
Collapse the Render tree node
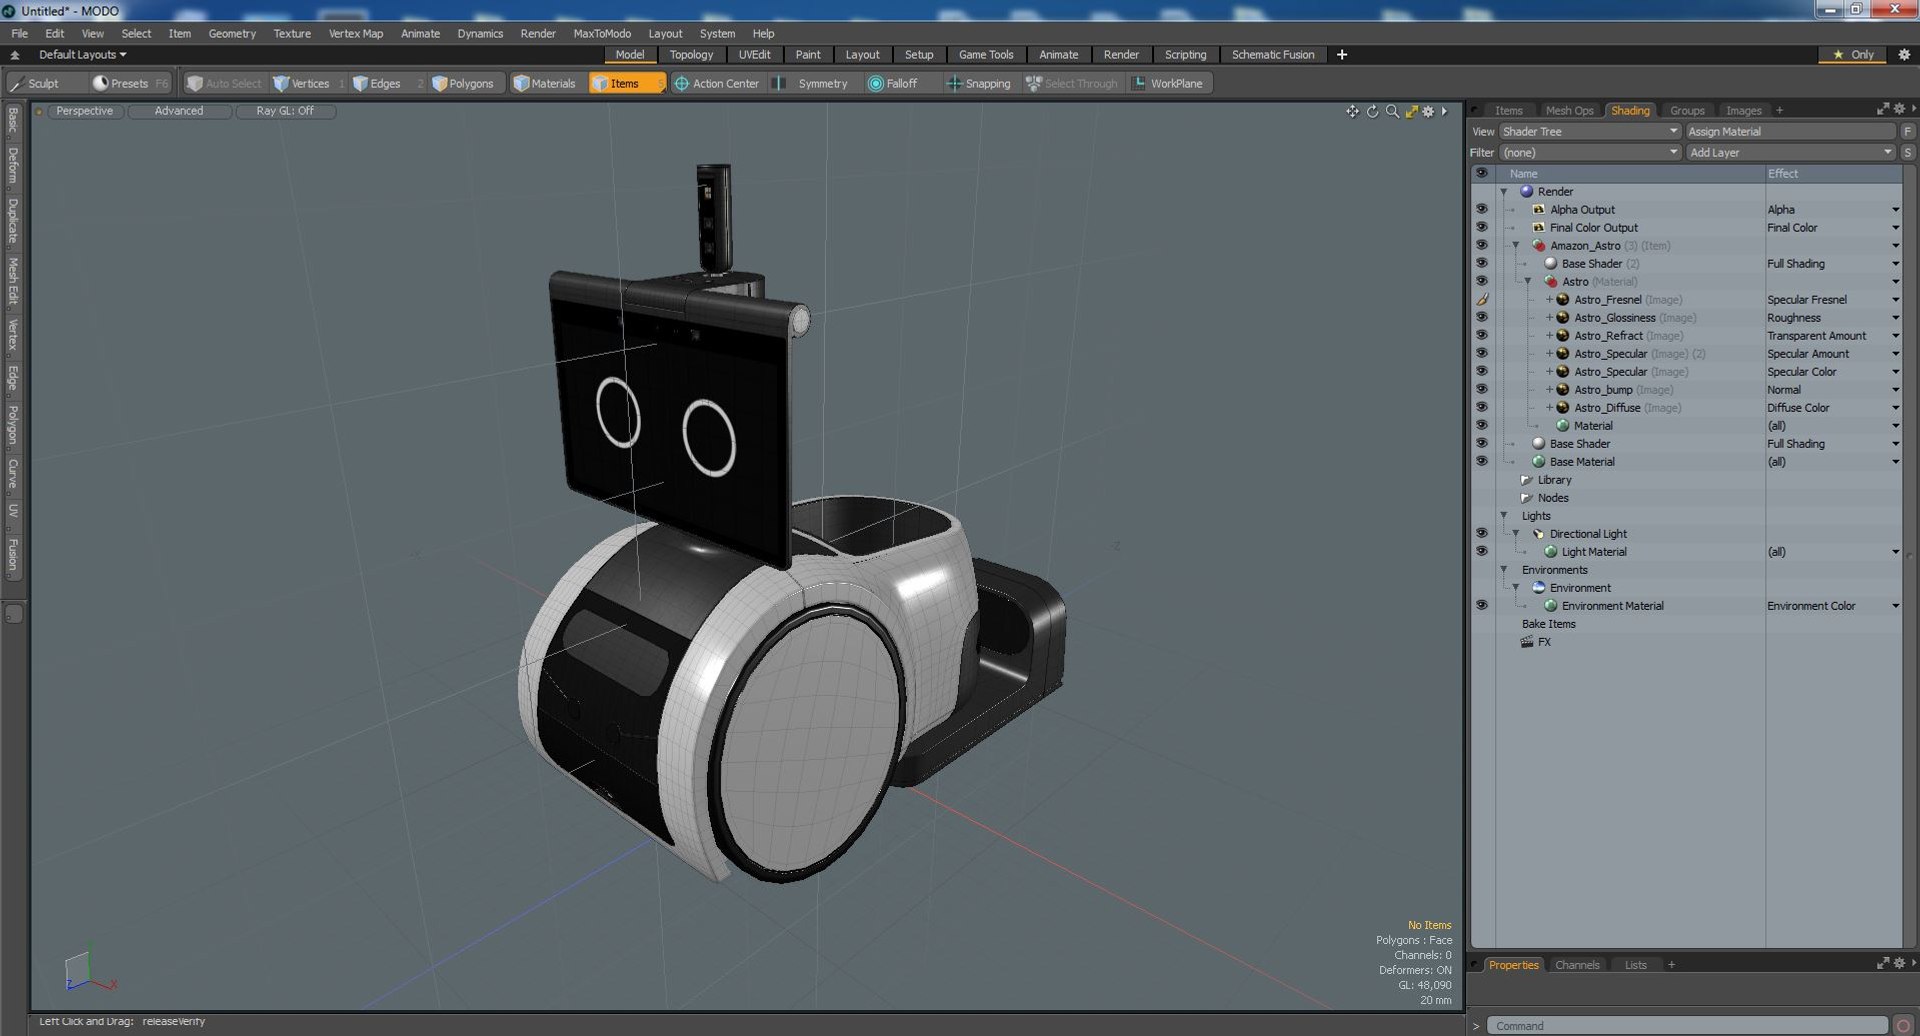tap(1503, 192)
